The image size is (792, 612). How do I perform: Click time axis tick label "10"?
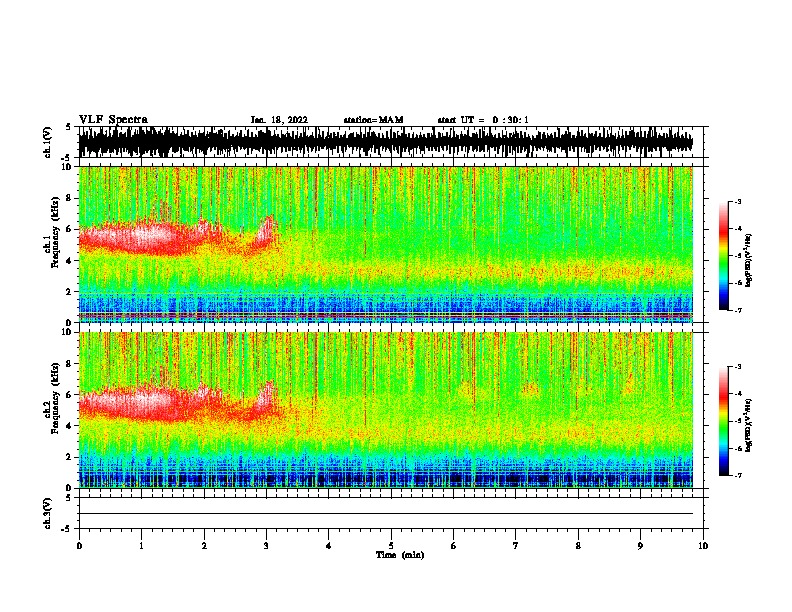coord(703,546)
